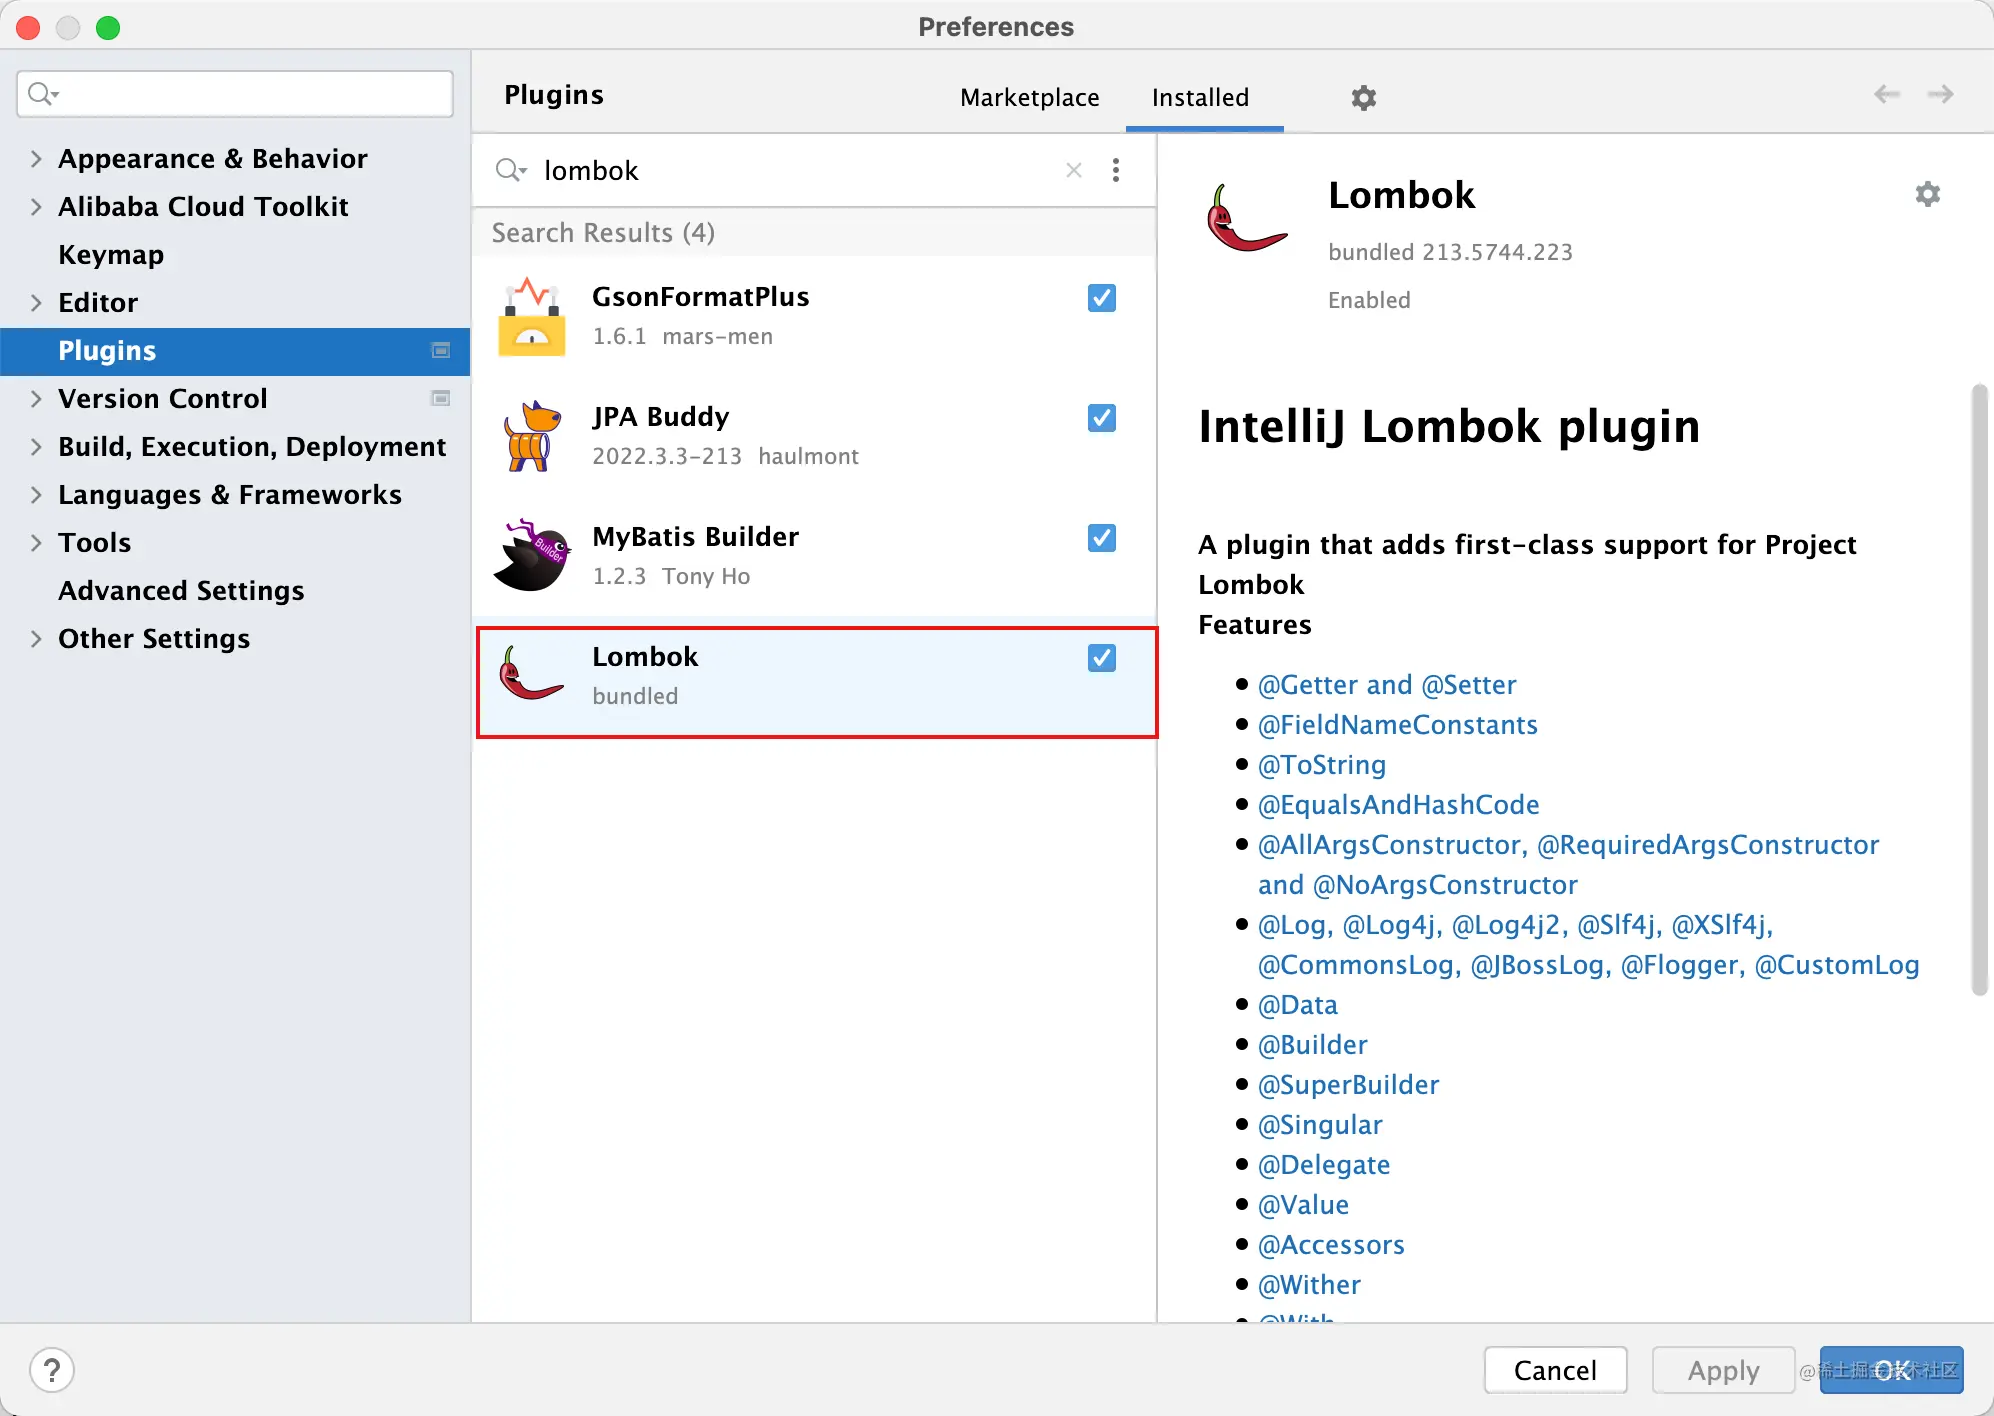Image resolution: width=1994 pixels, height=1416 pixels.
Task: Click the Enabled status text
Action: click(1369, 300)
